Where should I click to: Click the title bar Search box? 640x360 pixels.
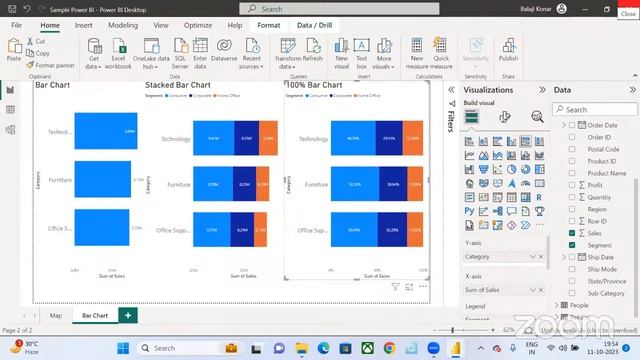tap(339, 9)
